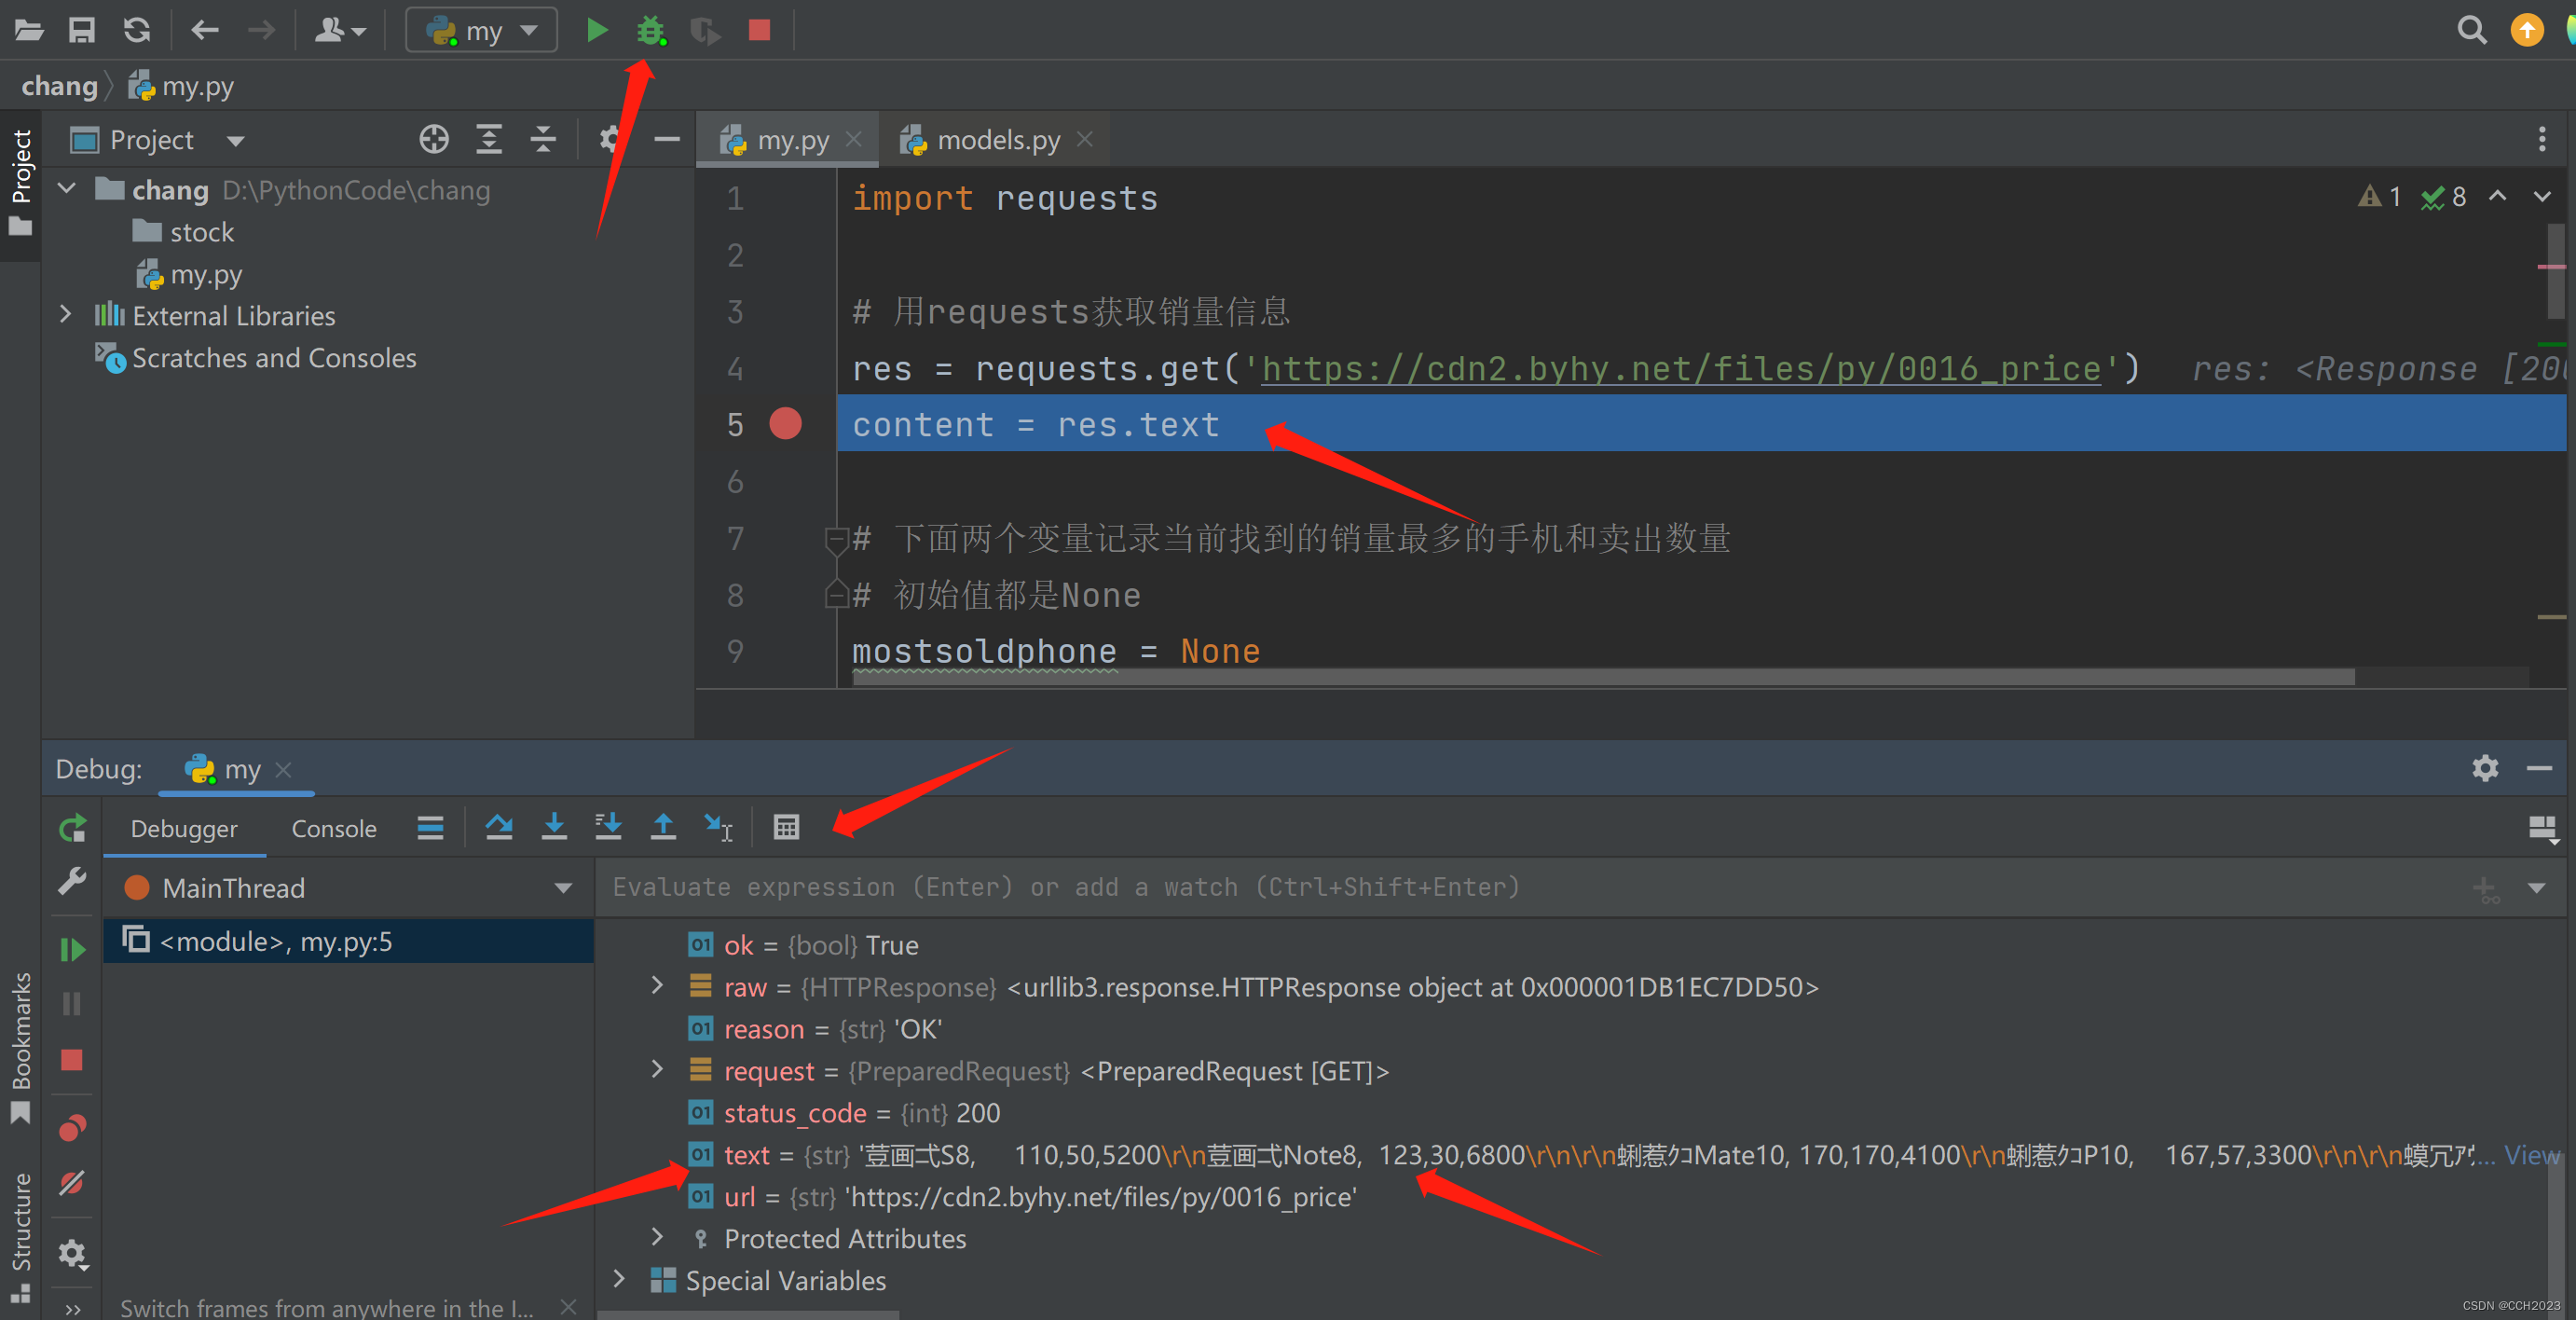Click View Breakpoints double-dot icon
Image resolution: width=2576 pixels, height=1320 pixels.
tap(72, 1129)
